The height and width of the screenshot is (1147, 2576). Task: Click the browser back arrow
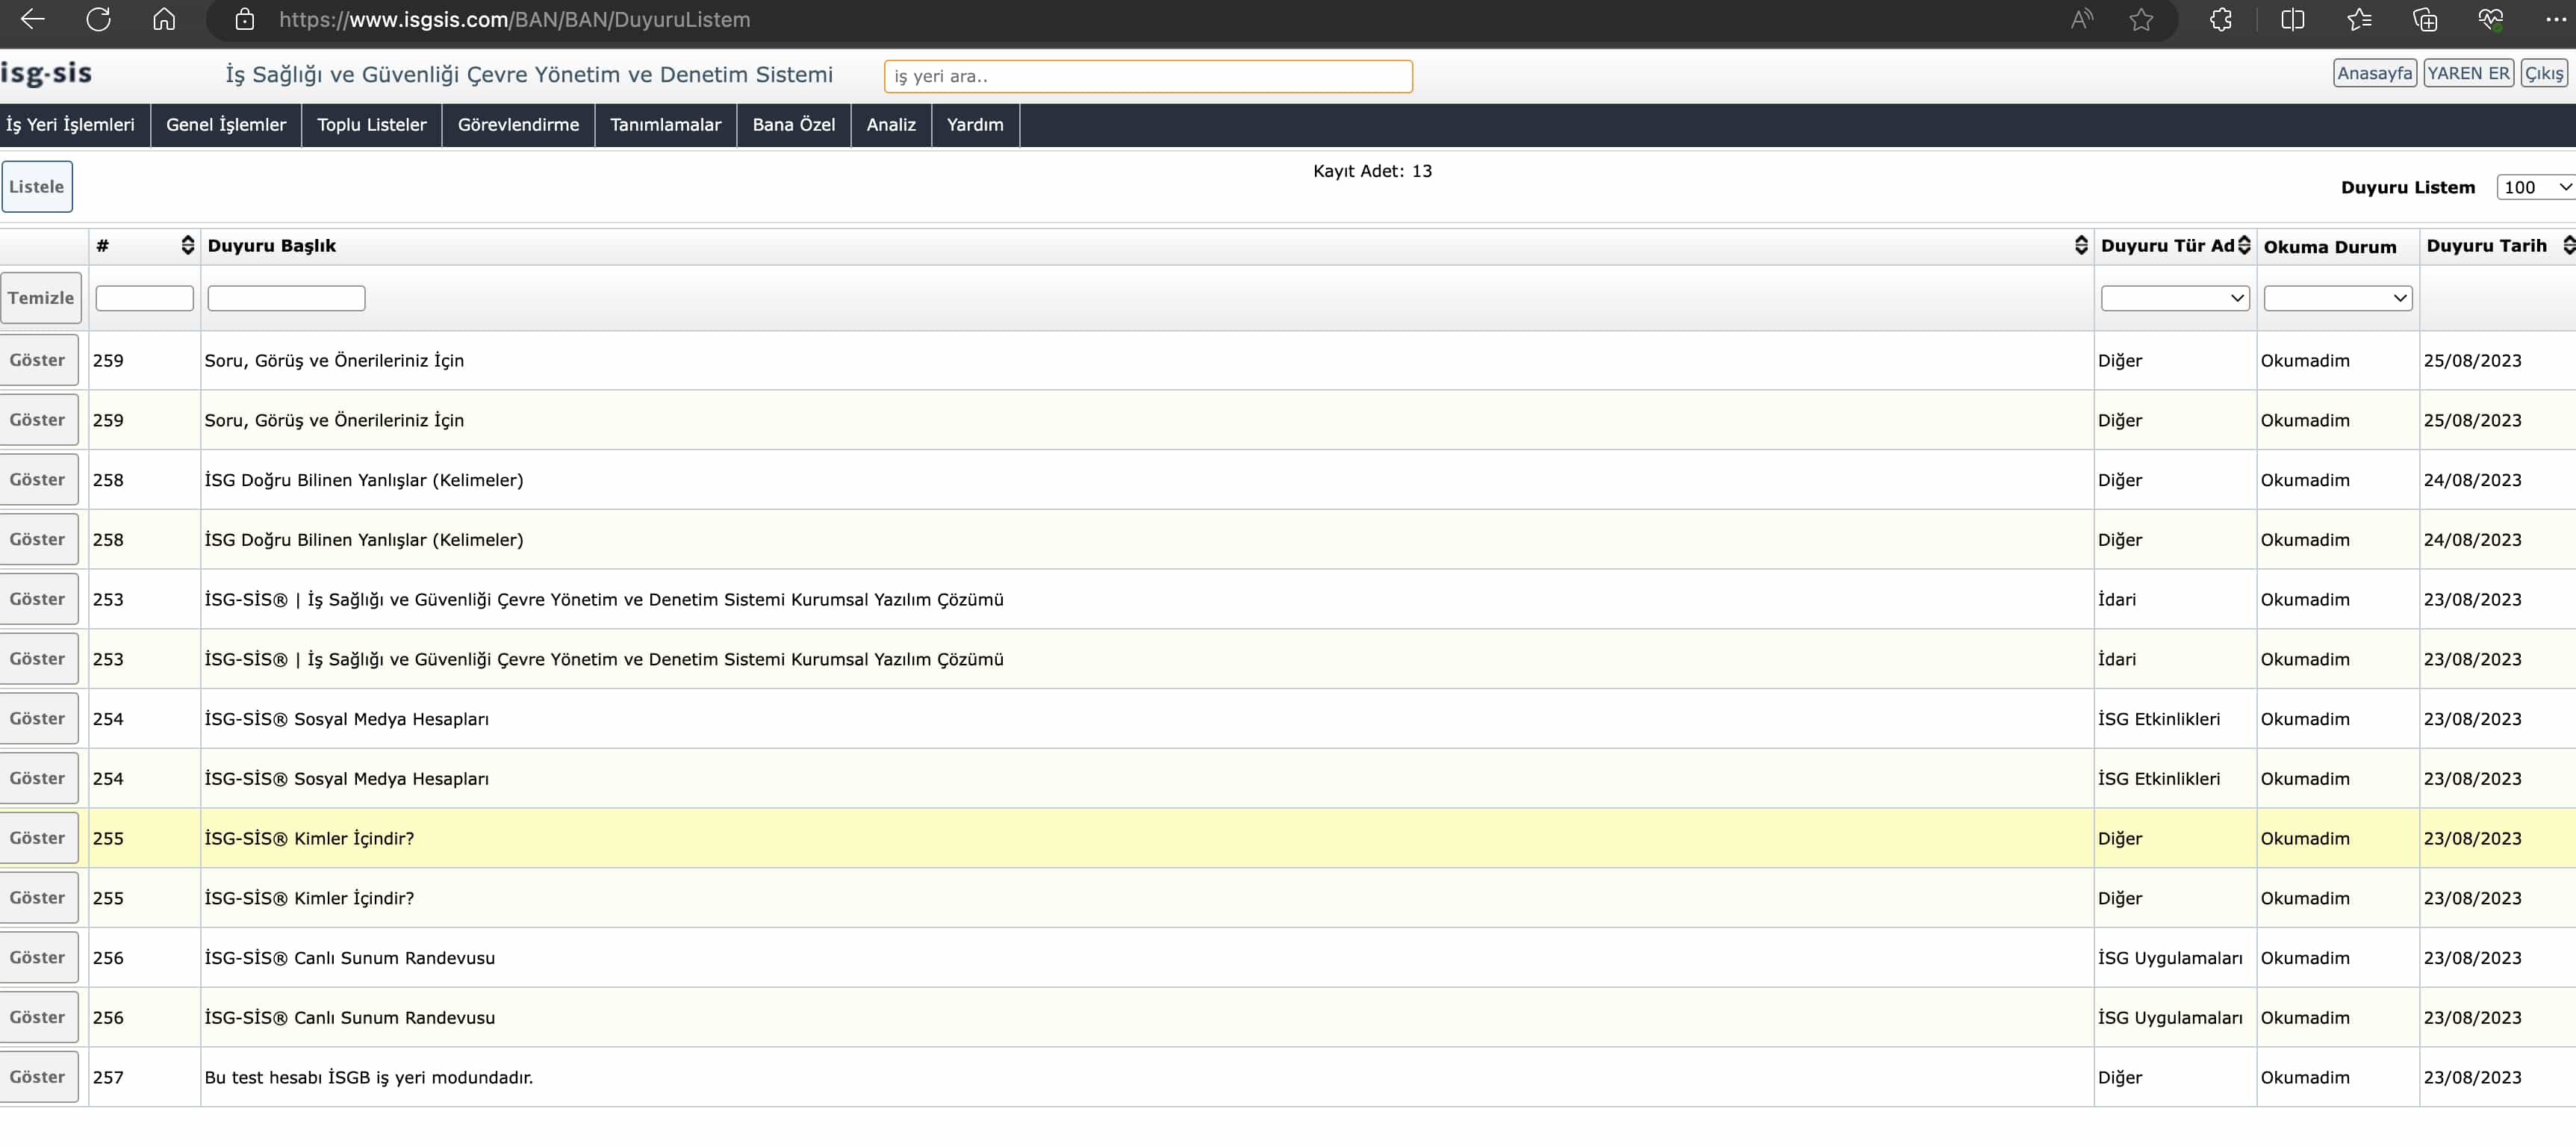coord(32,19)
